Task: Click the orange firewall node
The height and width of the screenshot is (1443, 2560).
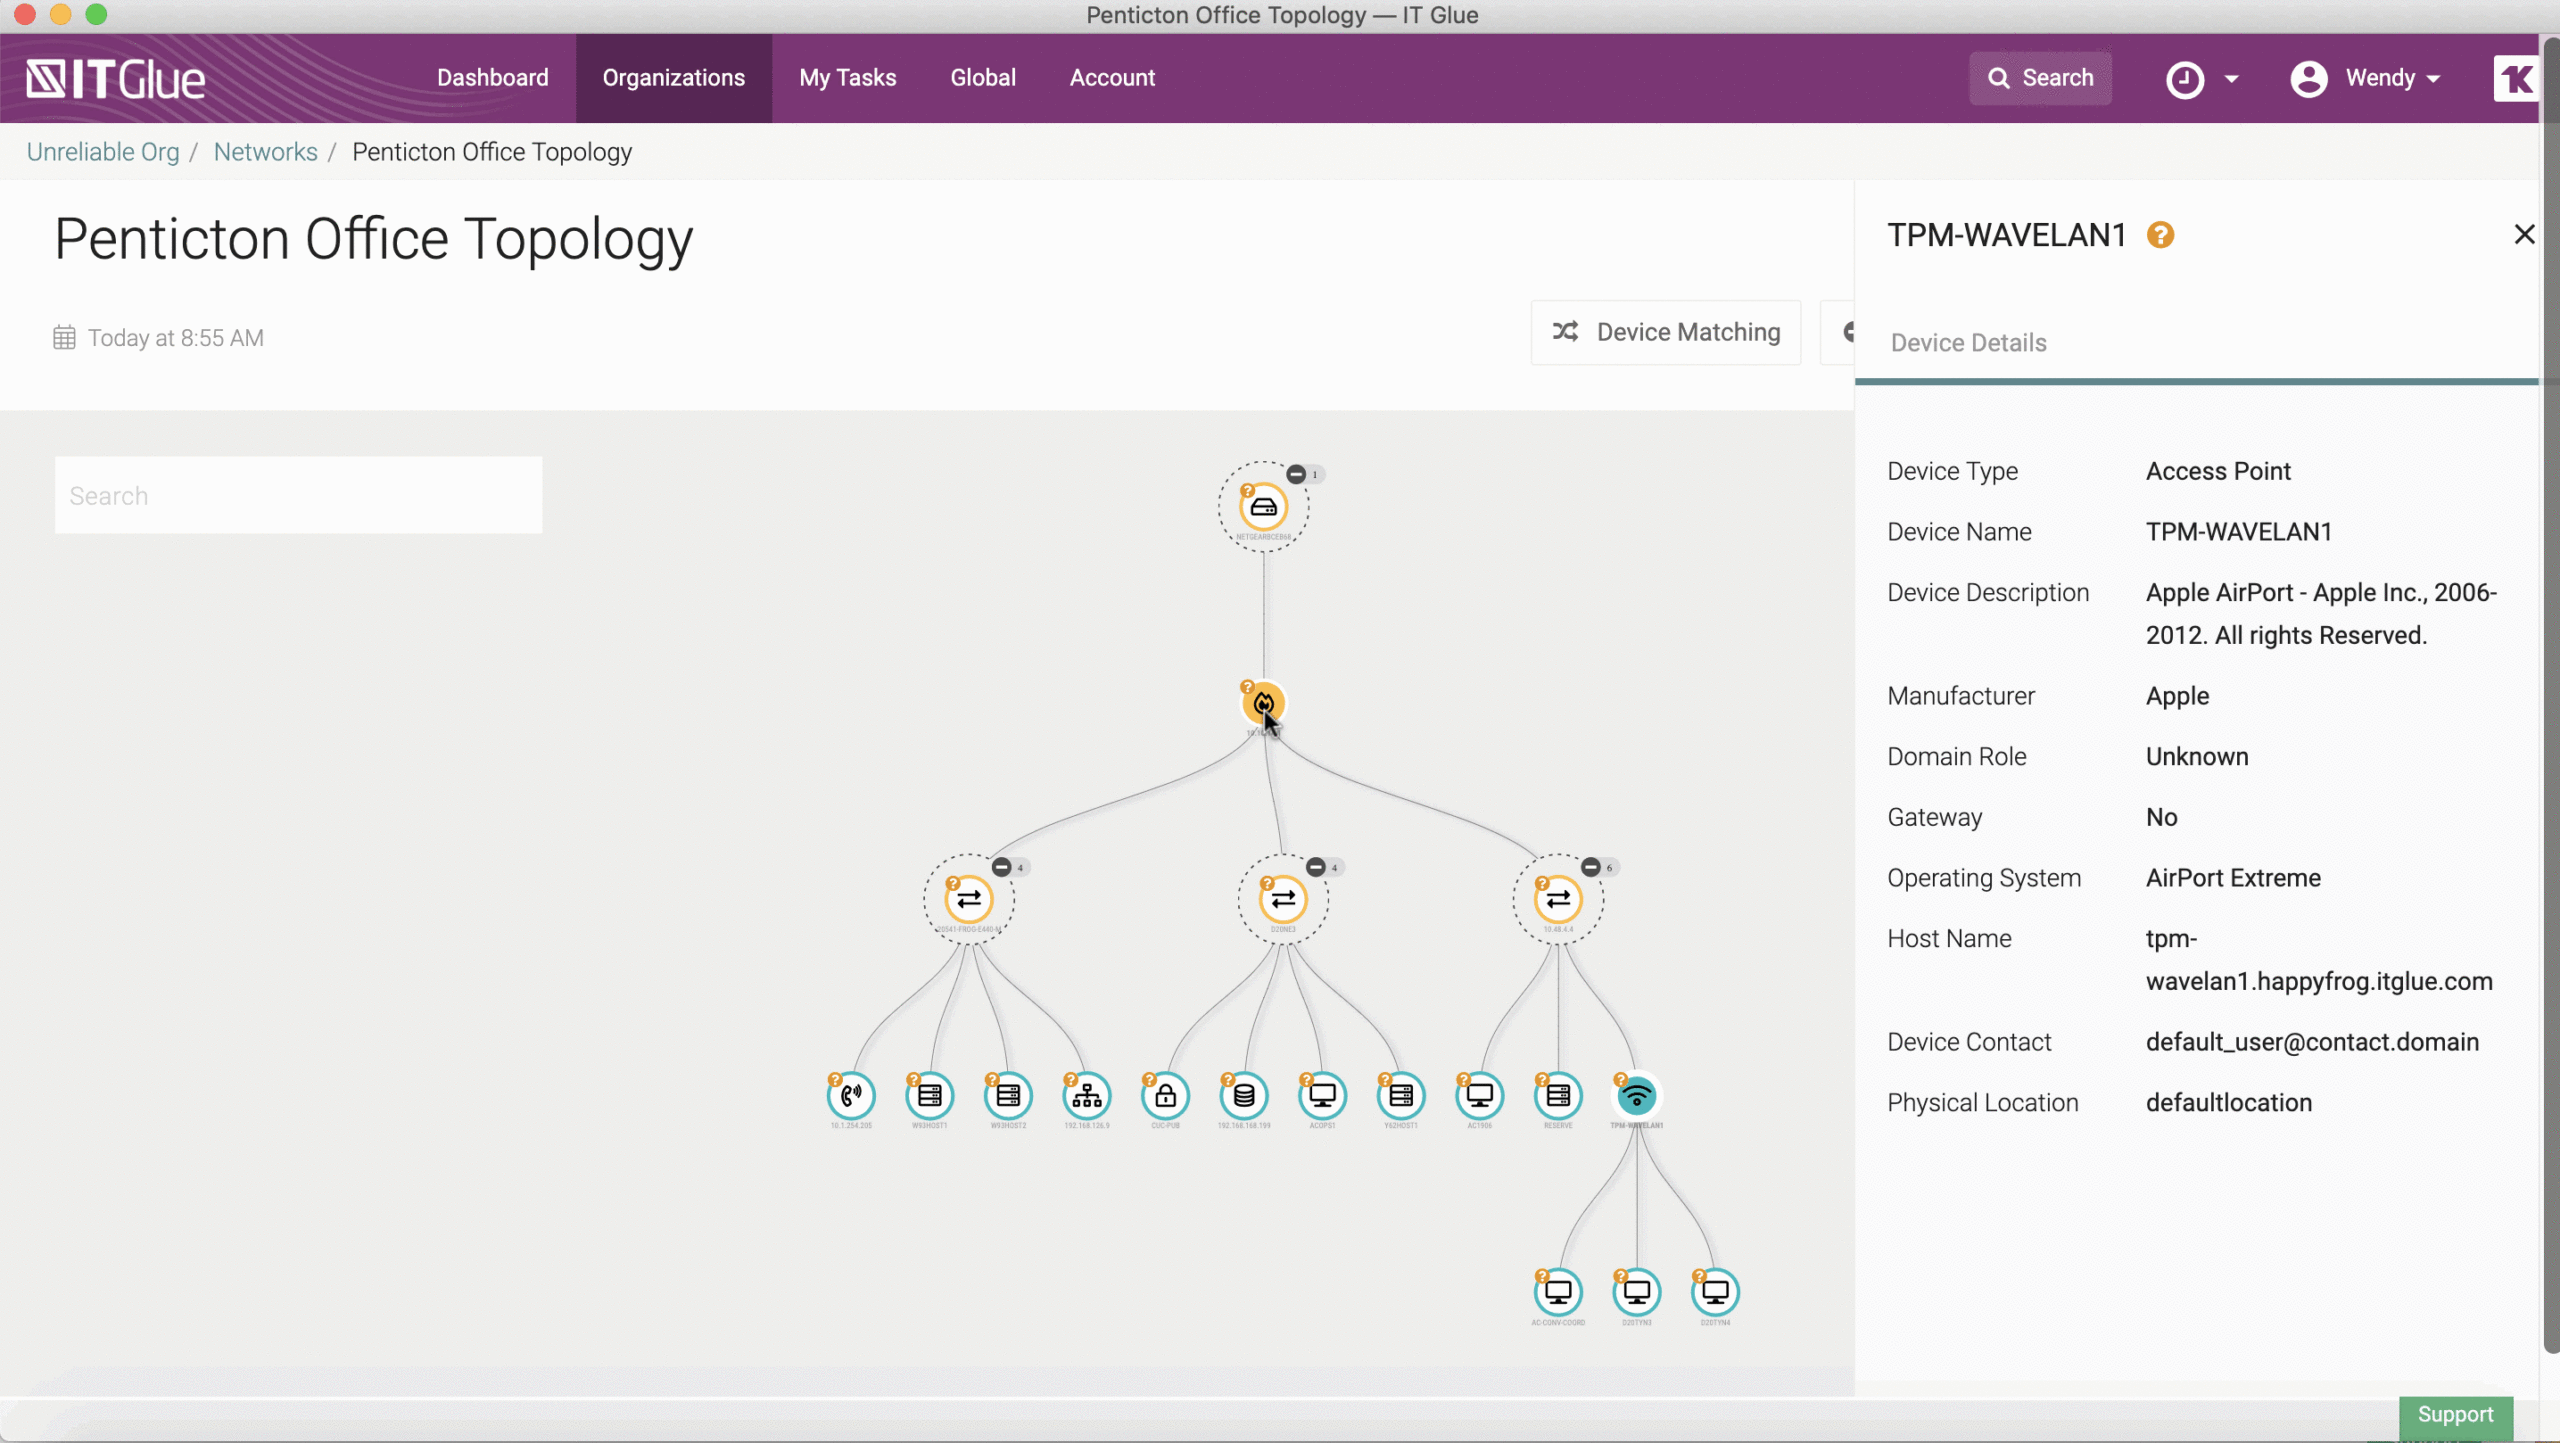Action: 1263,703
